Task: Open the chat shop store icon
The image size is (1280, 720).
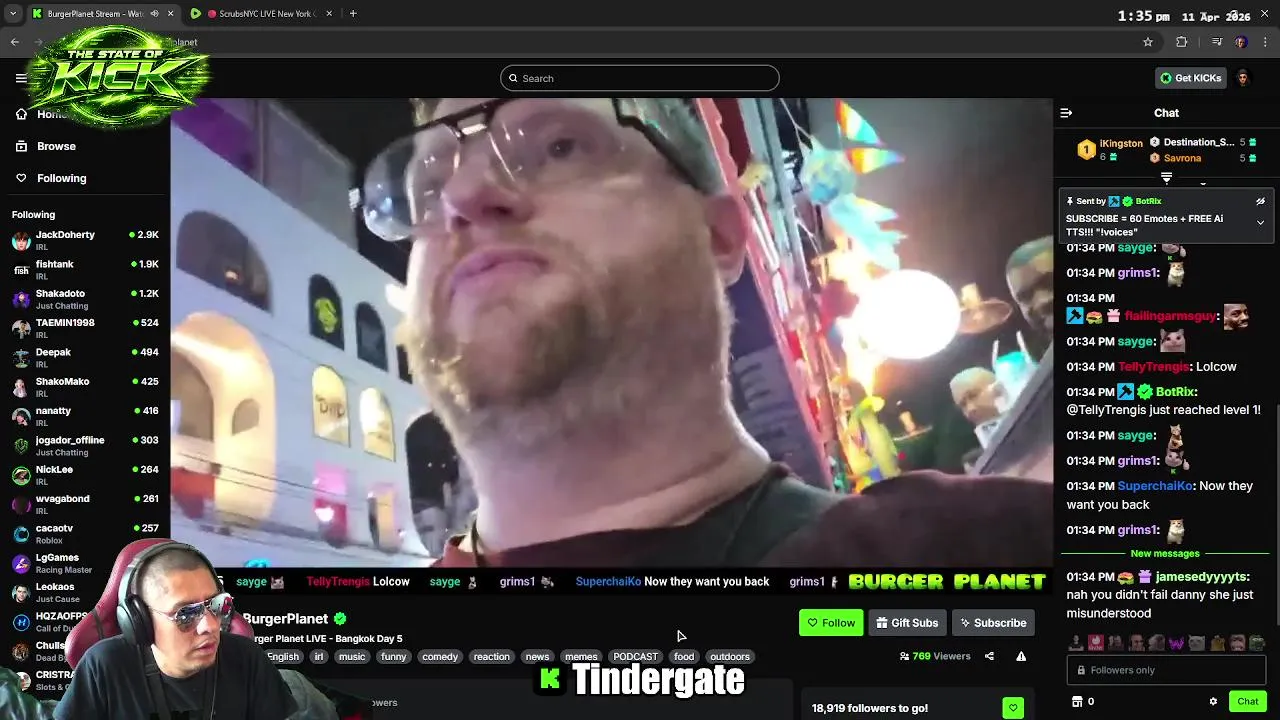Action: [1077, 702]
